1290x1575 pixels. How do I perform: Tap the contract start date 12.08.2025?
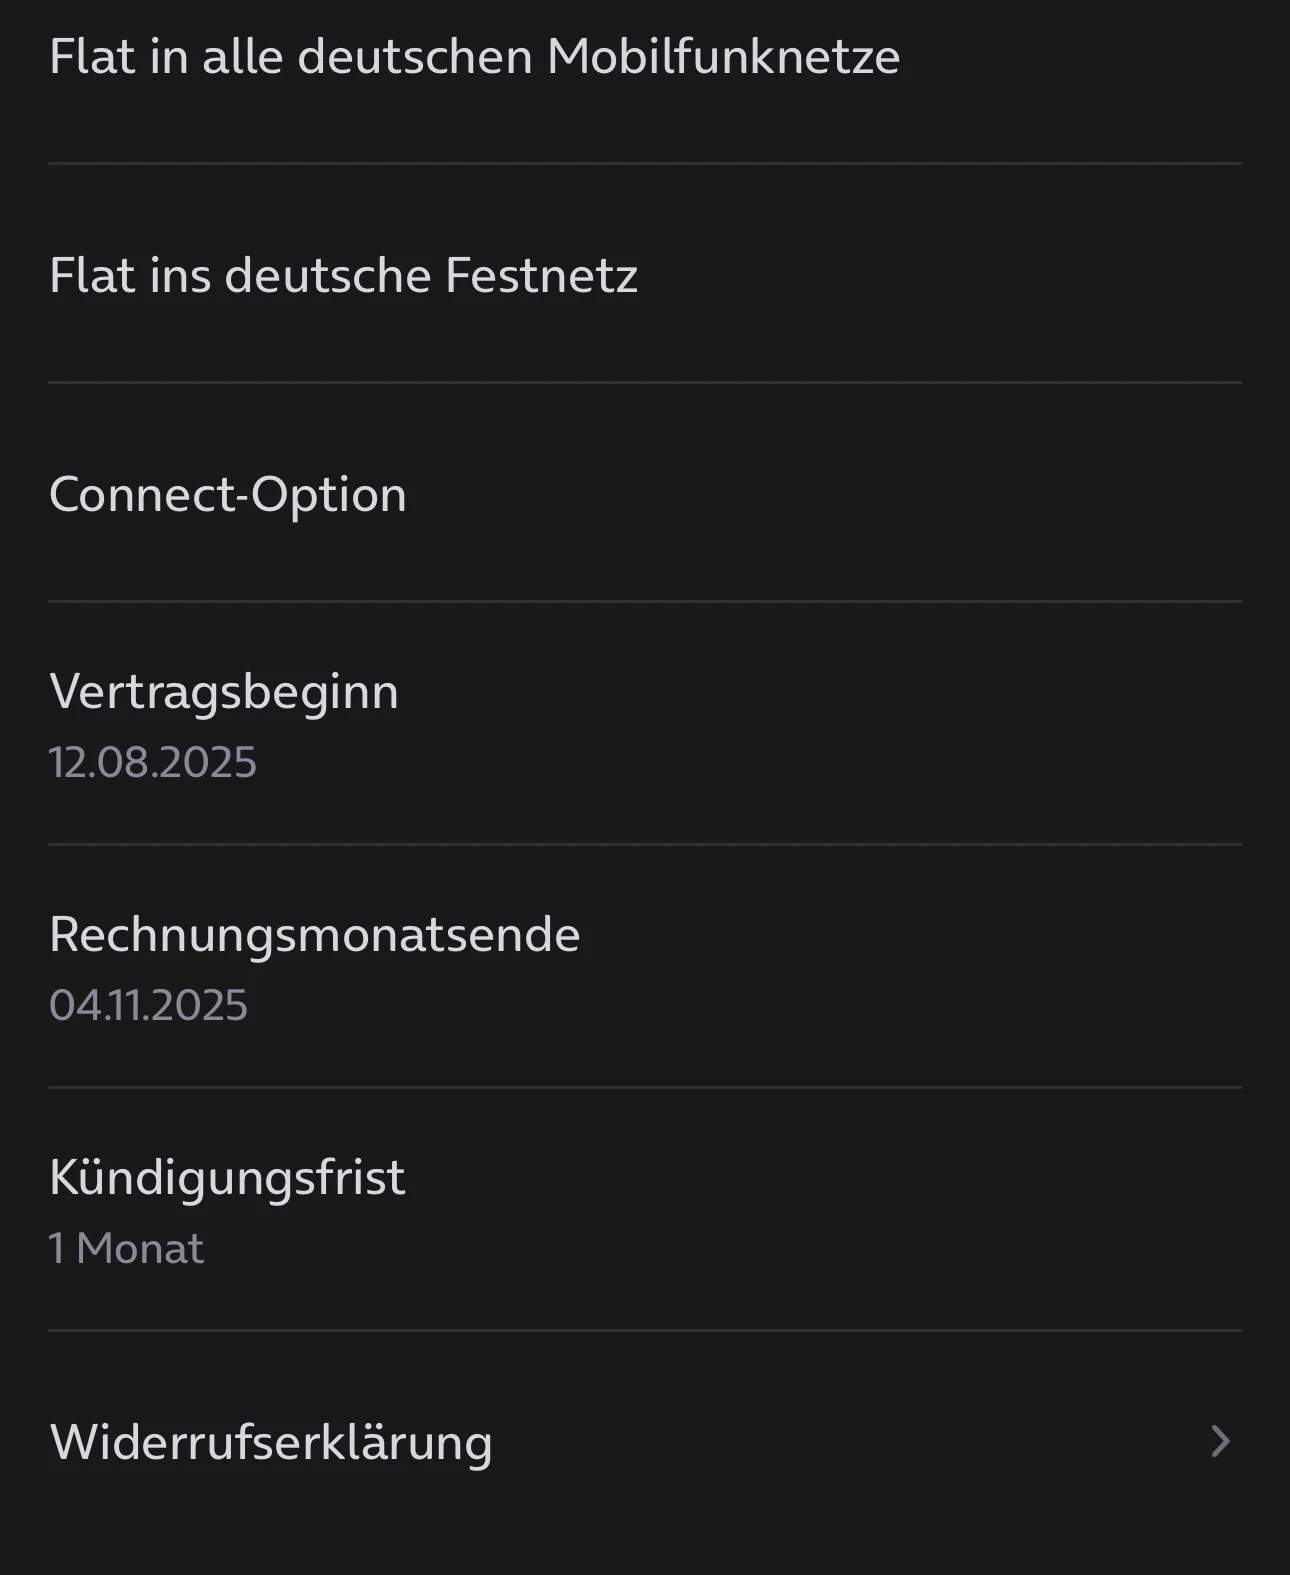click(x=153, y=762)
